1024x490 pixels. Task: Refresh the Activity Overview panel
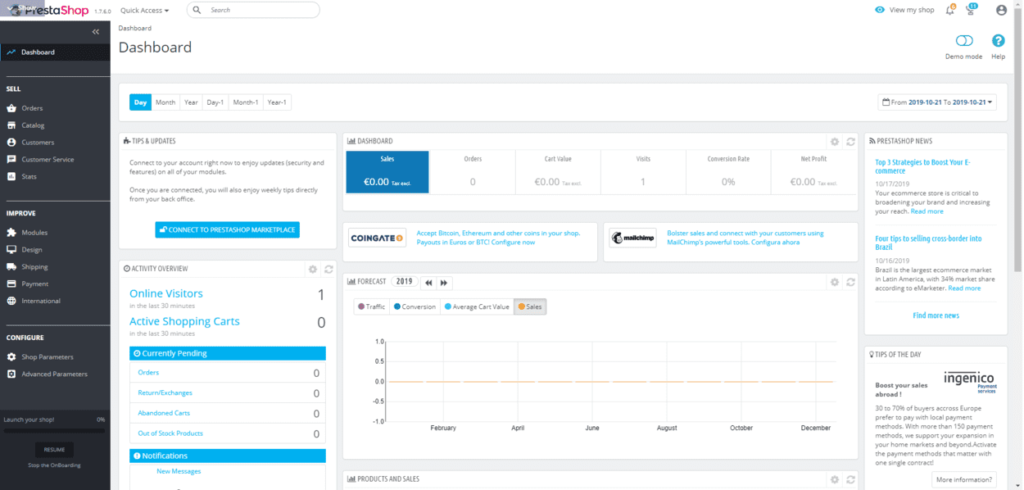pos(328,269)
